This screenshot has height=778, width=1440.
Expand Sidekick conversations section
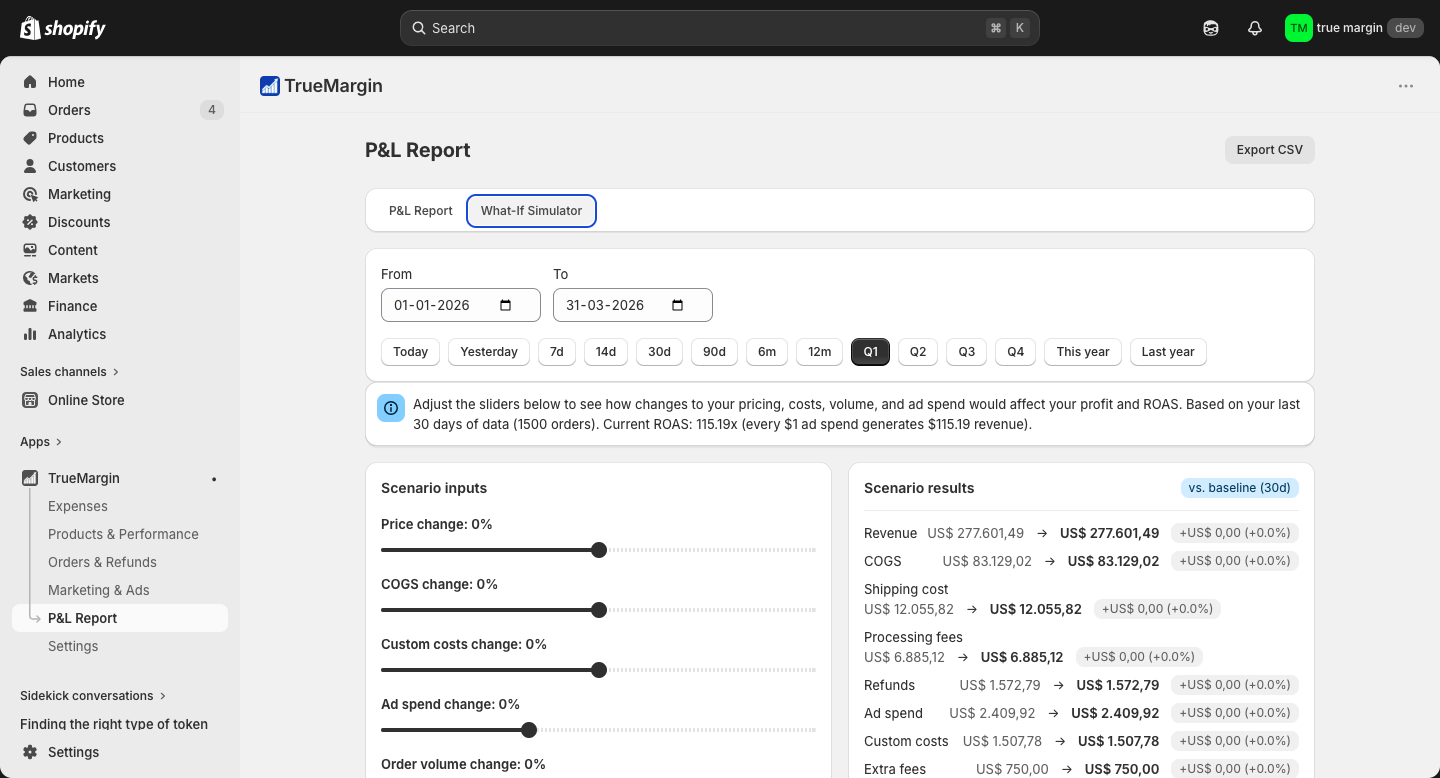coord(93,696)
